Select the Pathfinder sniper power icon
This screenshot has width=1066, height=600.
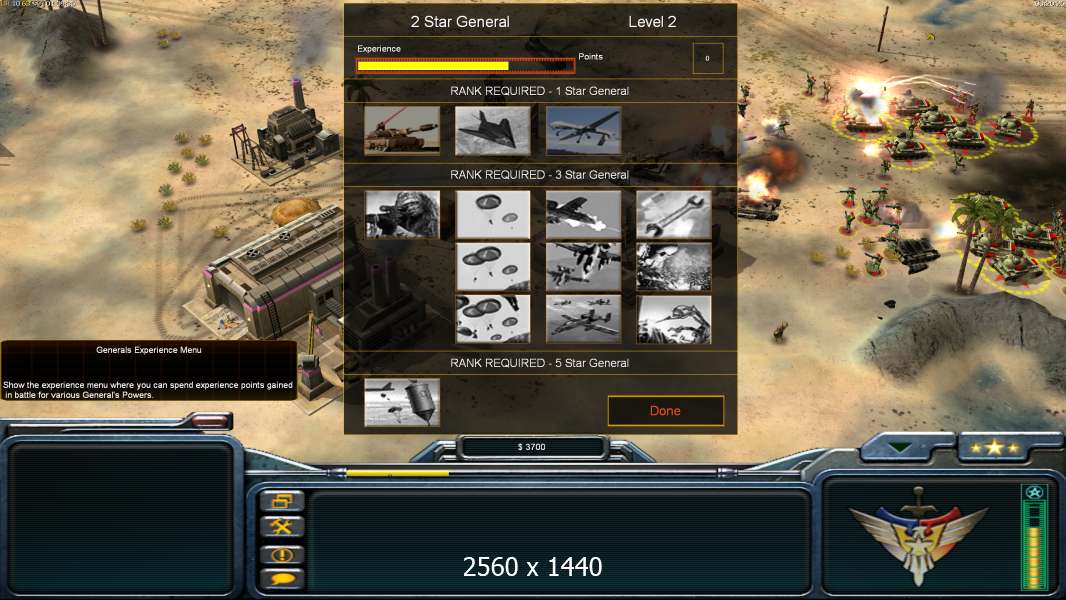tap(402, 214)
